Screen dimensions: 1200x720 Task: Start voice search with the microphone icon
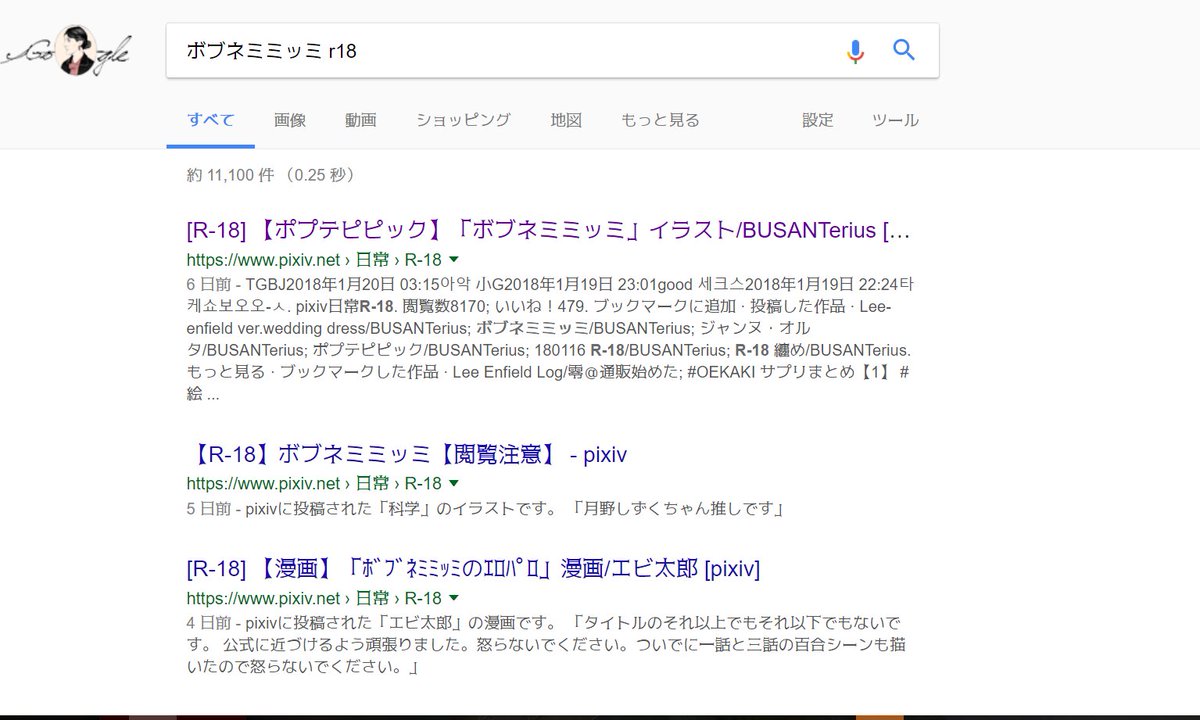click(x=855, y=51)
